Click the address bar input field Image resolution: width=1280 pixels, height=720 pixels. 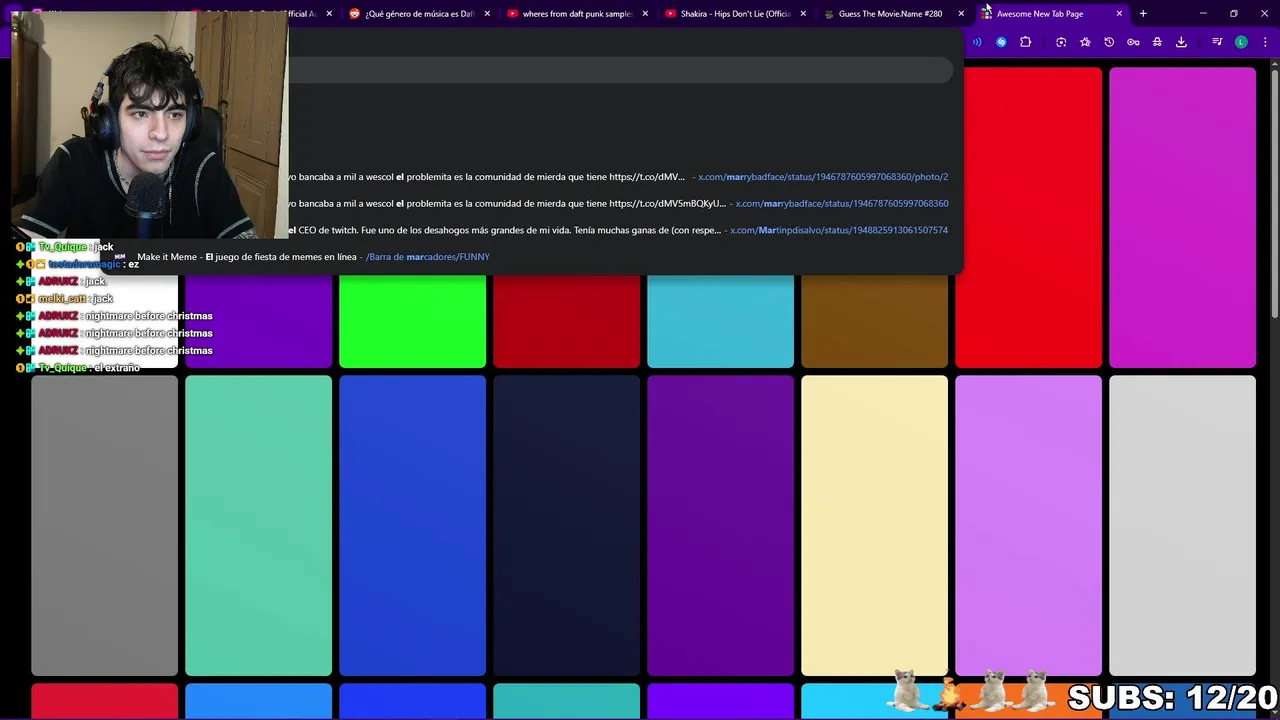pyautogui.click(x=620, y=70)
